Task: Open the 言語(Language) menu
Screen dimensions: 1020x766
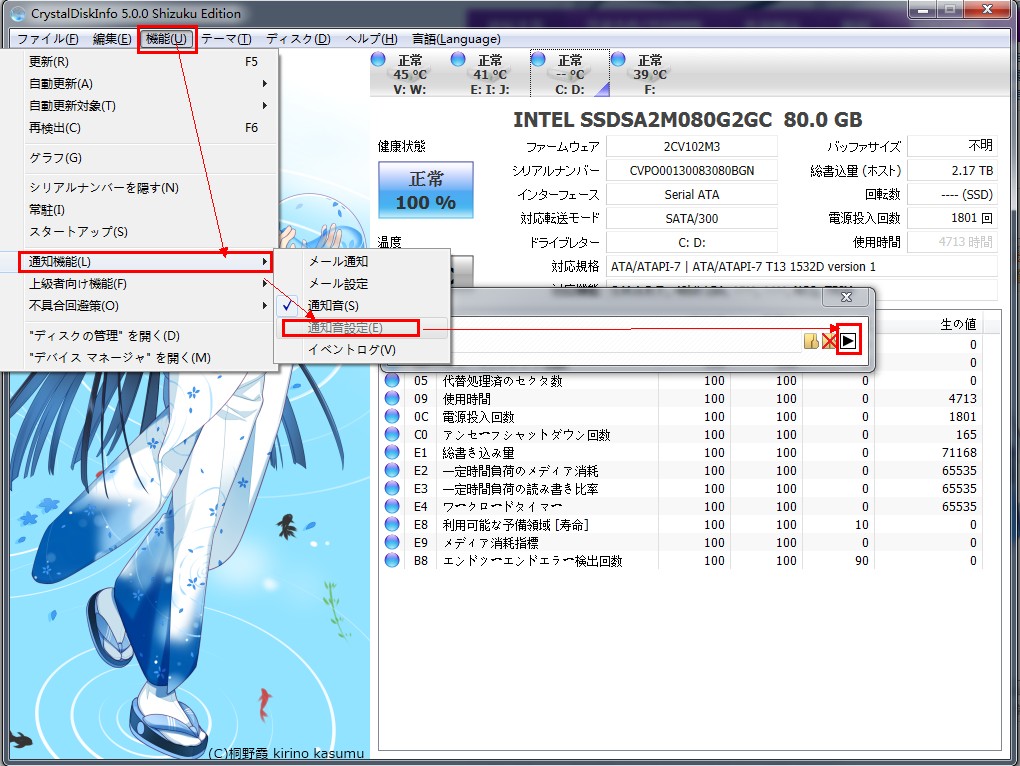Action: coord(456,39)
